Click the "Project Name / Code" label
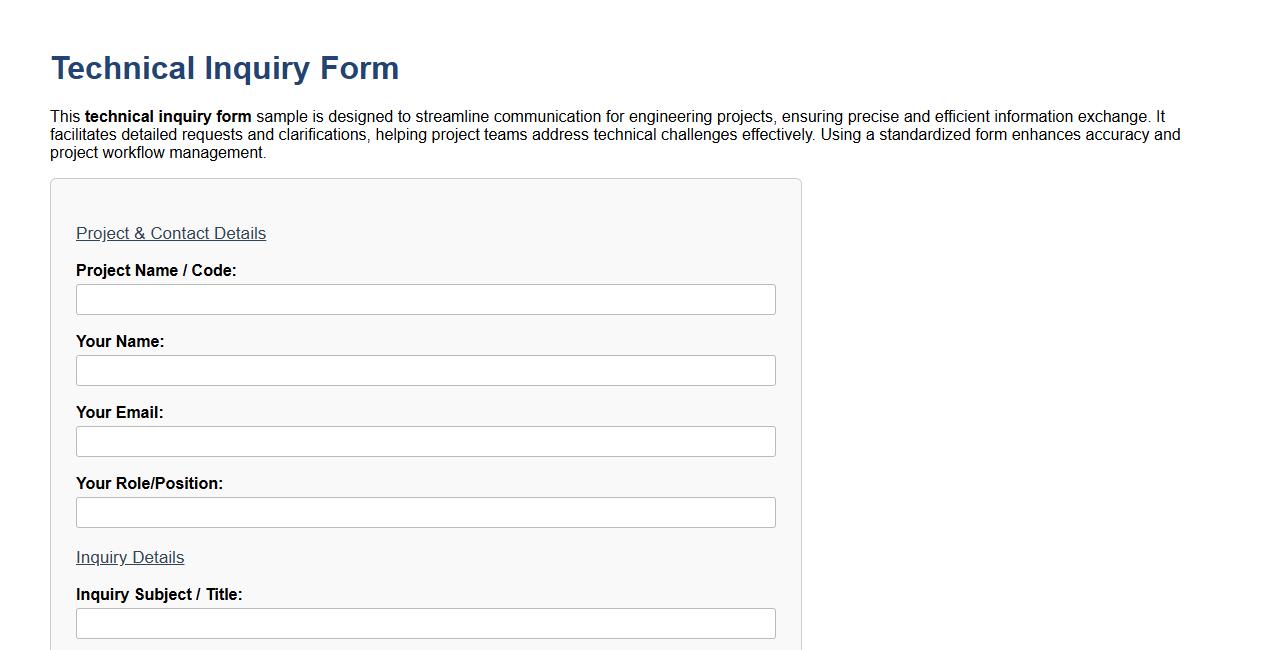This screenshot has width=1278, height=650. [x=156, y=270]
